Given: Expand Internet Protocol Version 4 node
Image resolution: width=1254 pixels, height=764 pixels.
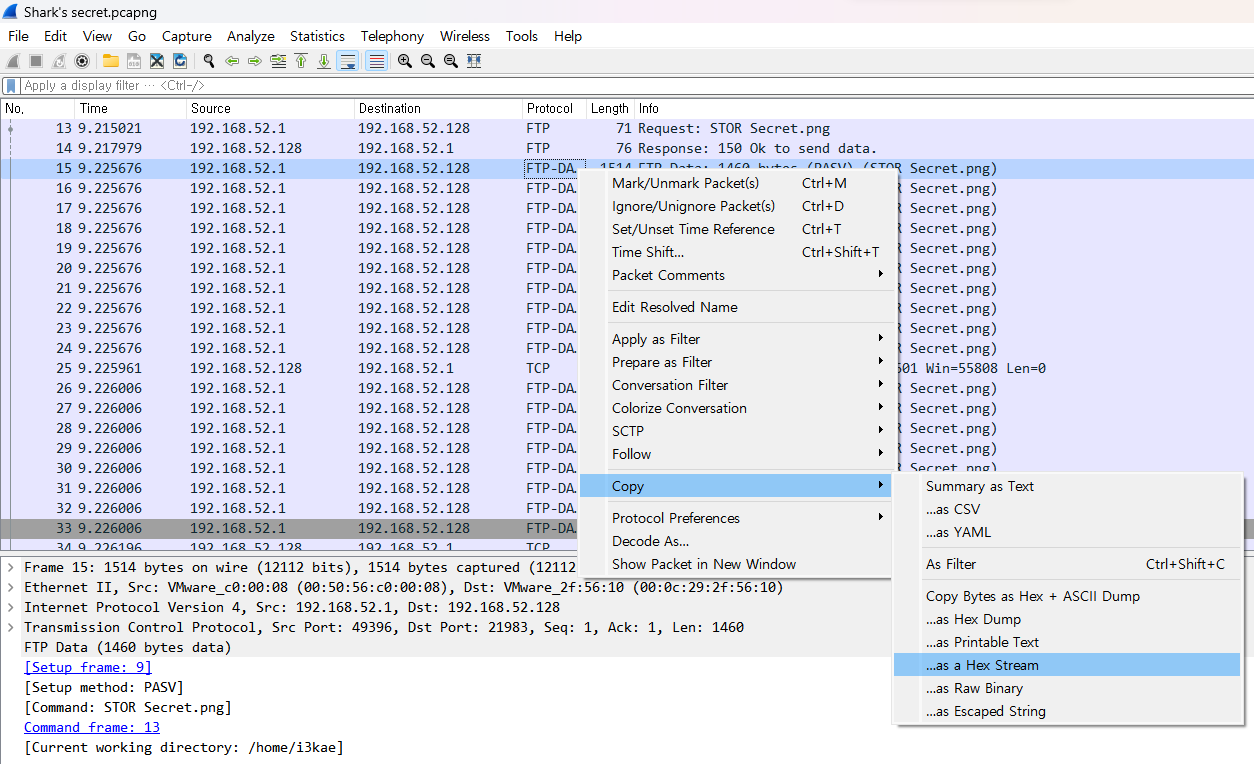Looking at the screenshot, I should pyautogui.click(x=10, y=607).
